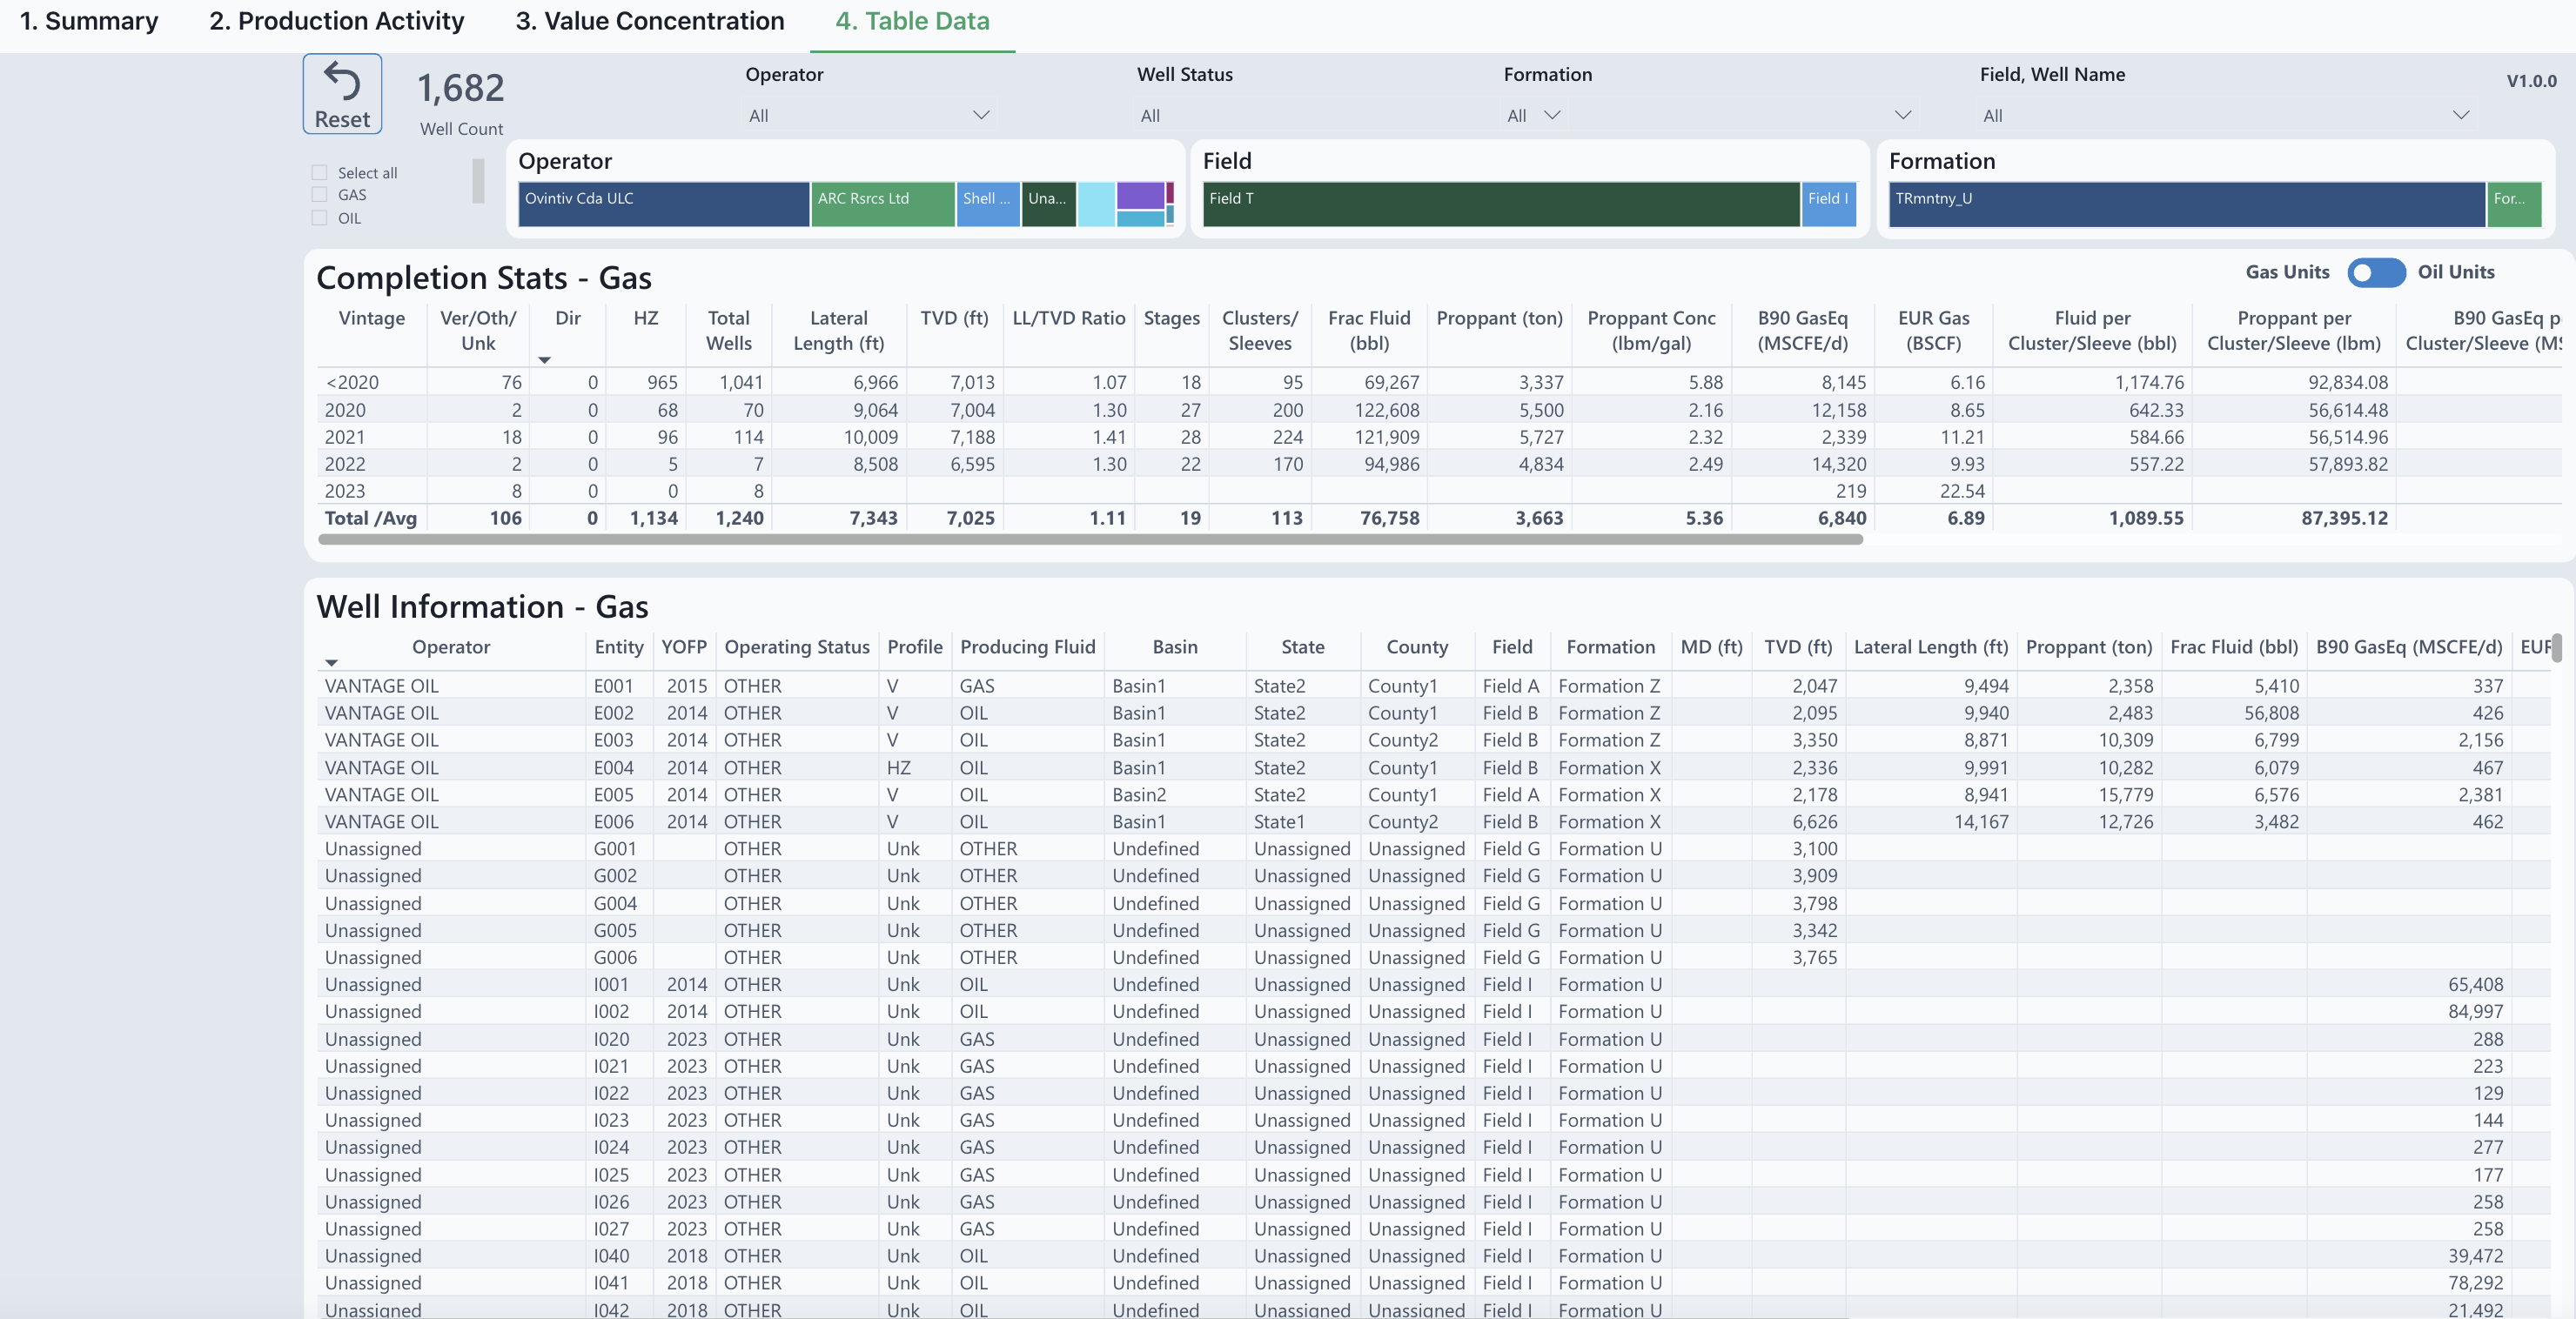Select Field I block in Field chart

pyautogui.click(x=1828, y=204)
